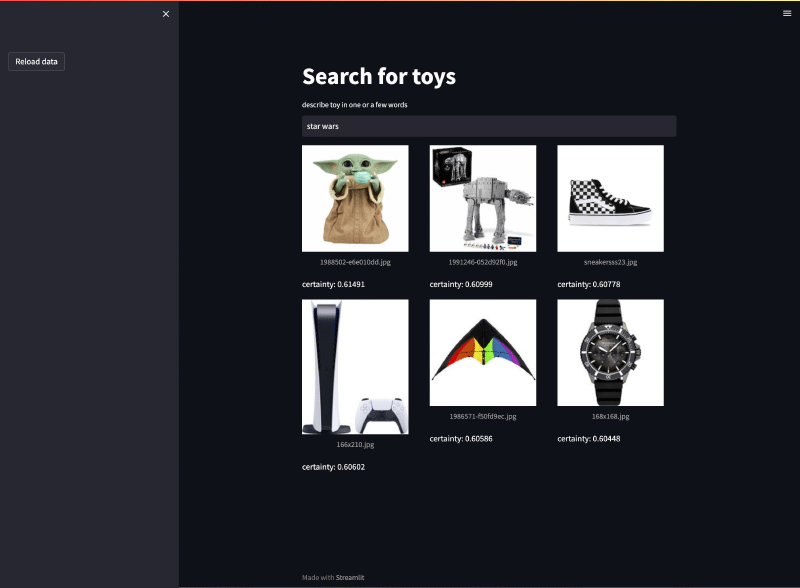Click the Reload data button

[x=36, y=61]
